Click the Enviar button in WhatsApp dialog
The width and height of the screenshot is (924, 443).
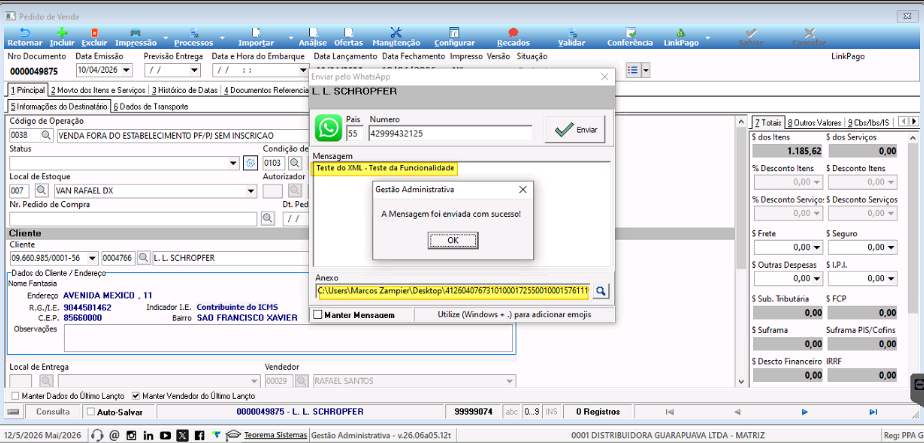[575, 129]
